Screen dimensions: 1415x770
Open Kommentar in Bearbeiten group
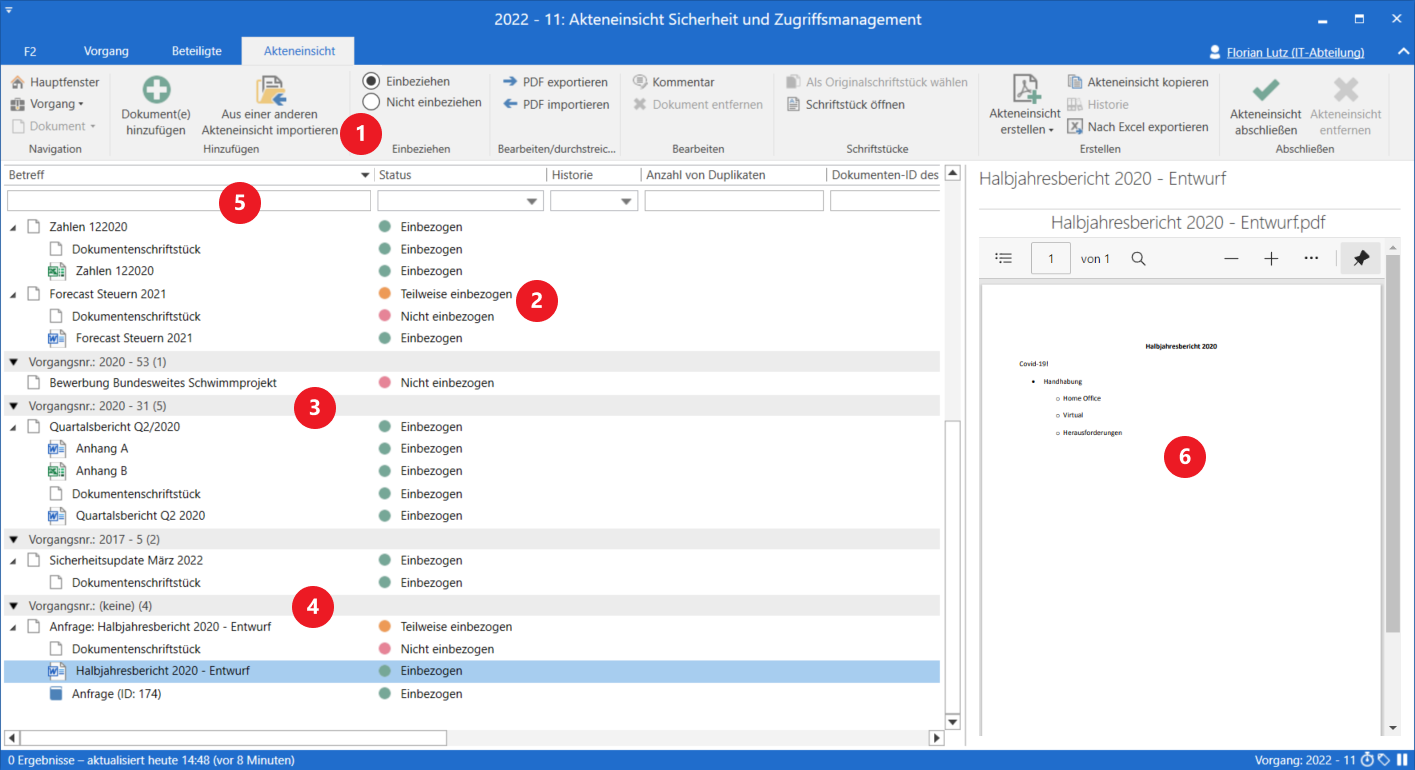[x=674, y=82]
